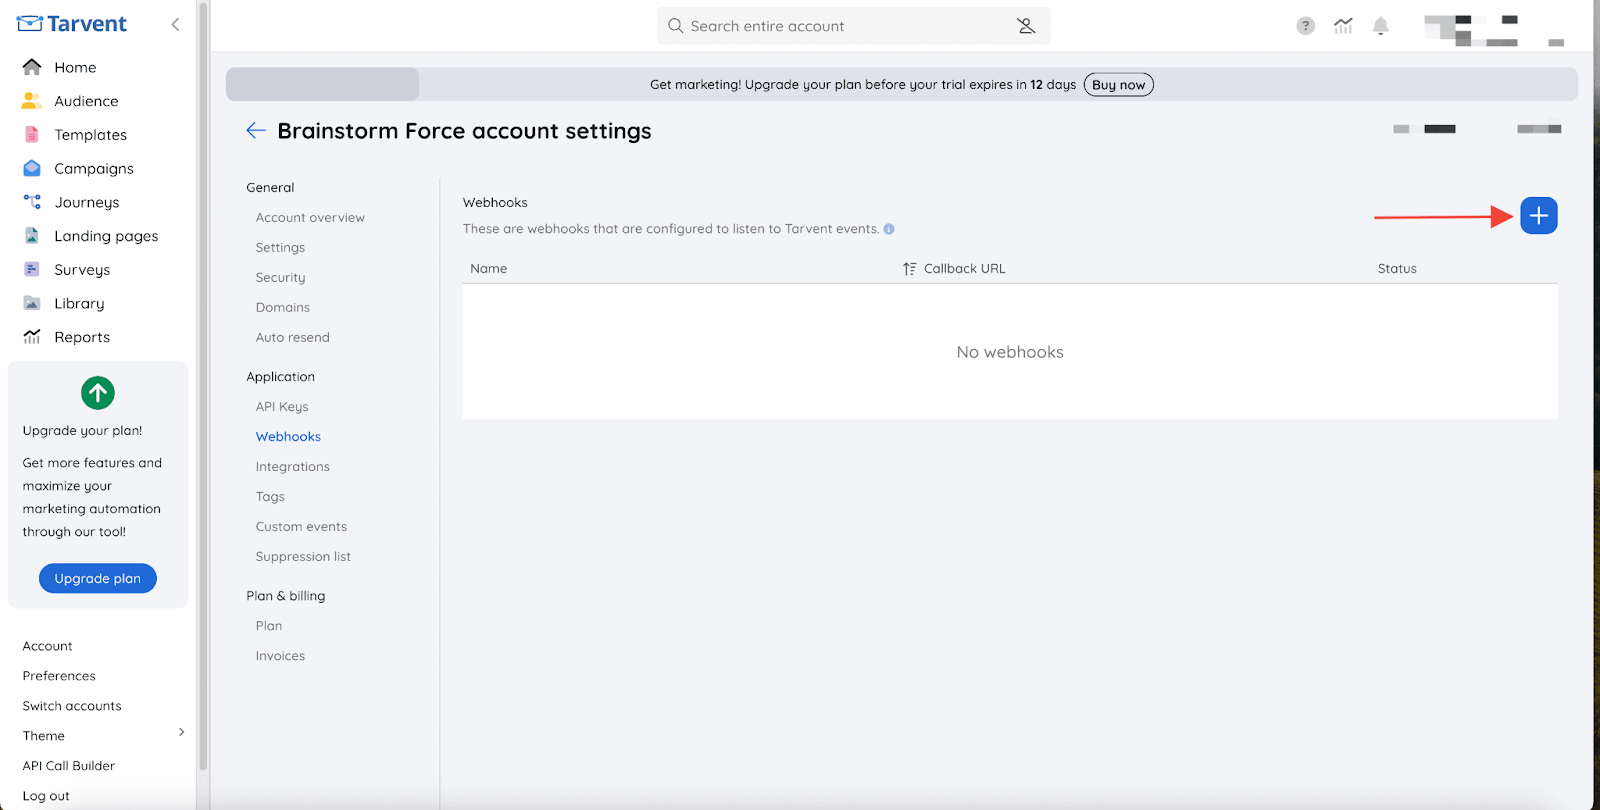Open Security settings
This screenshot has height=810, width=1600.
(x=280, y=277)
